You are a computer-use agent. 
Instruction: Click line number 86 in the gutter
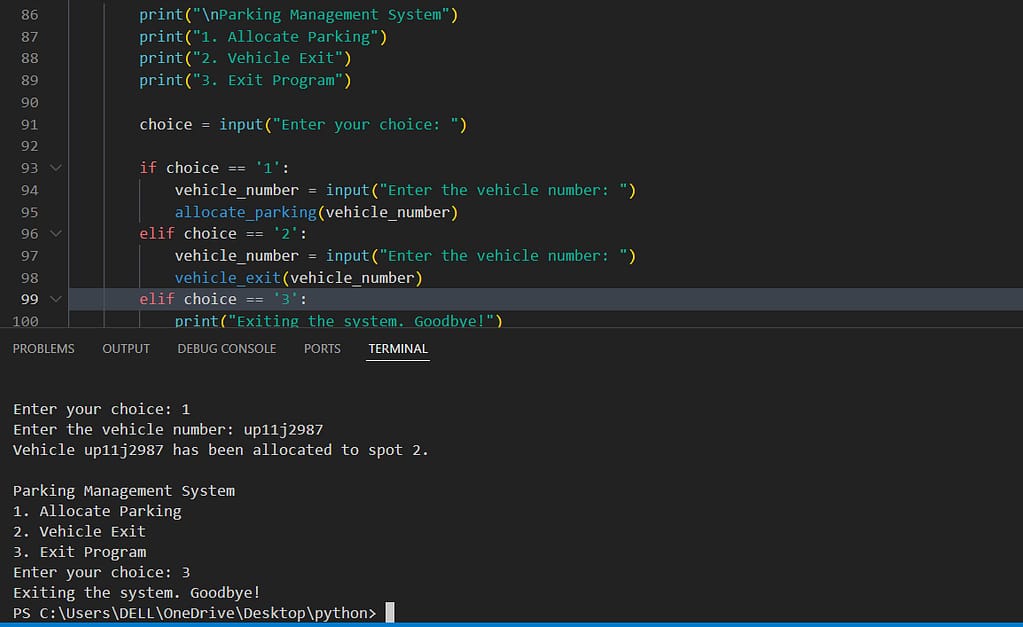click(30, 14)
